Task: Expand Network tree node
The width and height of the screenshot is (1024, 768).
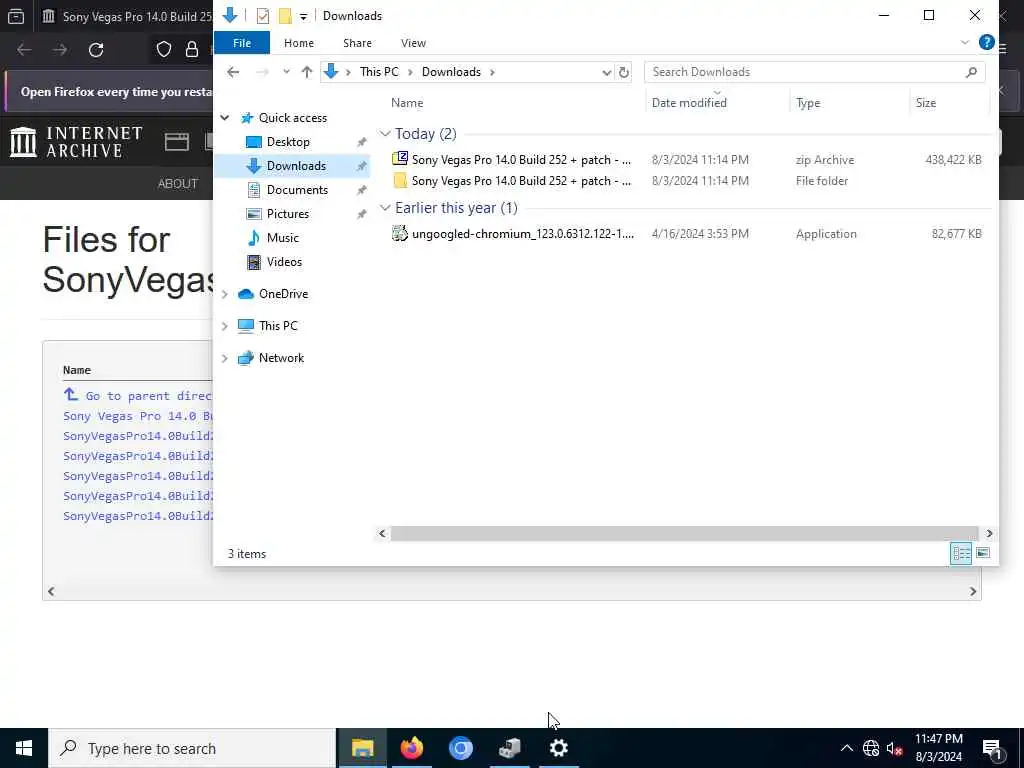Action: click(x=225, y=358)
